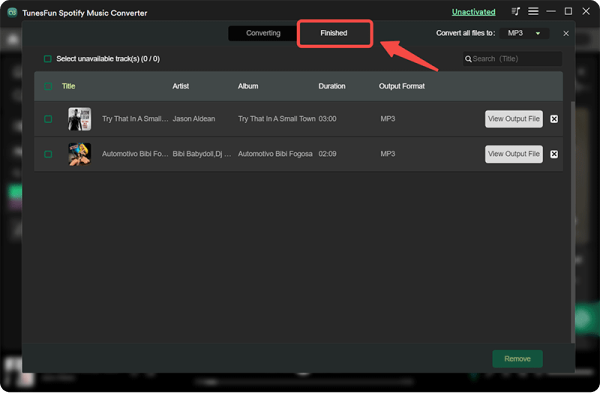The width and height of the screenshot is (600, 393).
Task: Click the Remove button
Action: pos(517,359)
